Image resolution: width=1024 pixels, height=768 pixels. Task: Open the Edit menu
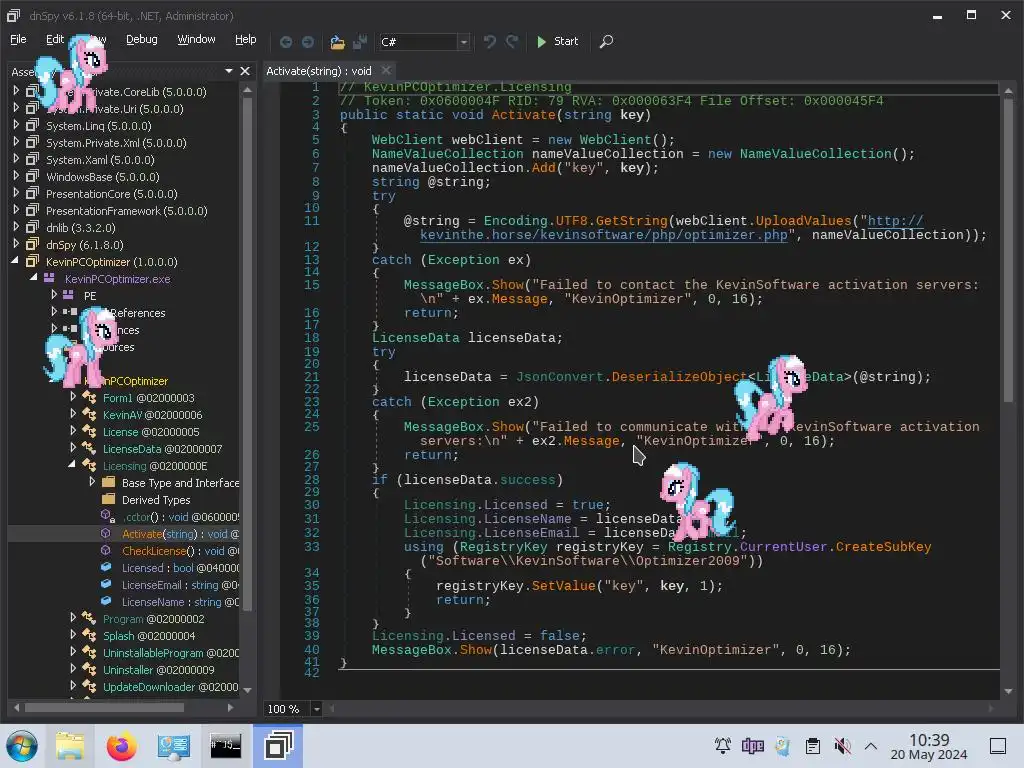coord(55,39)
